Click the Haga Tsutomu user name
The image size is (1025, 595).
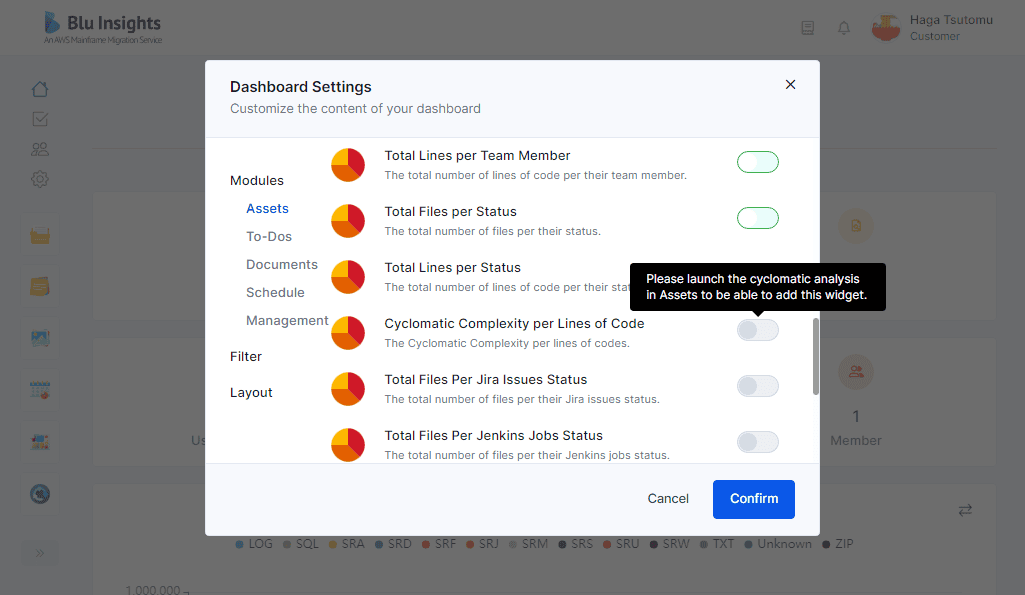[x=951, y=20]
